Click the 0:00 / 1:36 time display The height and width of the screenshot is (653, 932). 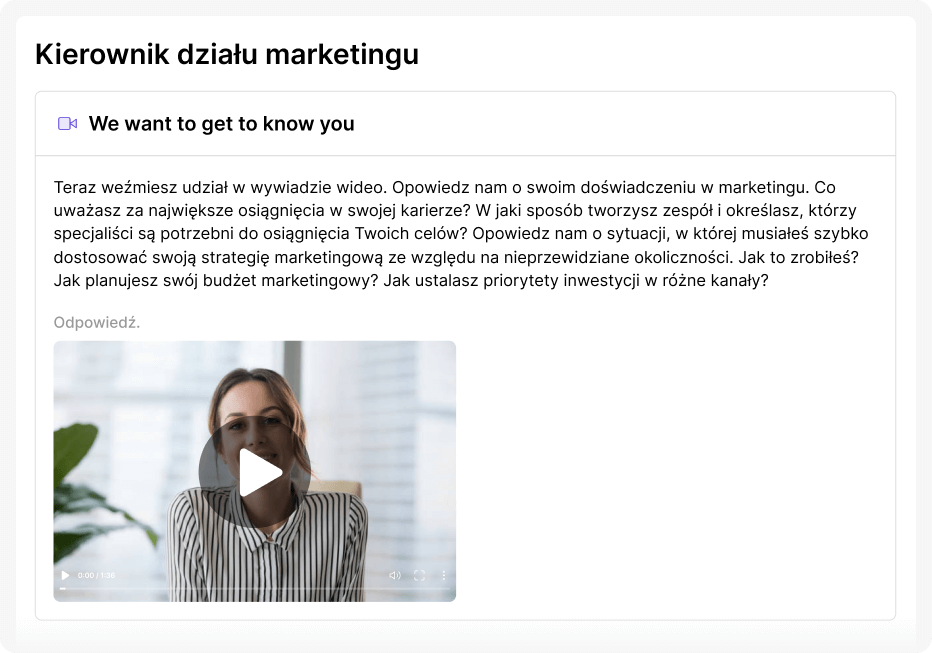point(96,575)
